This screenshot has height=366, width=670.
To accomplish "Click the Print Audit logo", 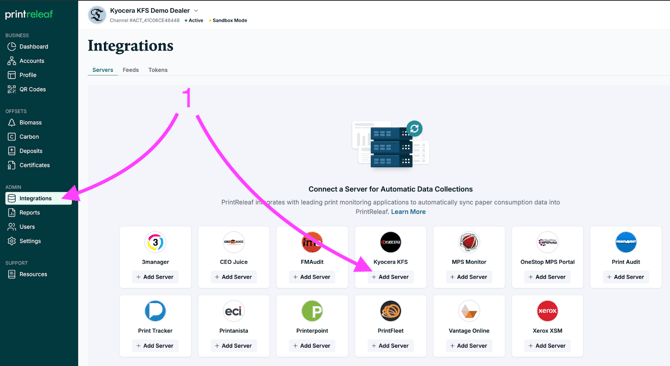I will tap(626, 242).
